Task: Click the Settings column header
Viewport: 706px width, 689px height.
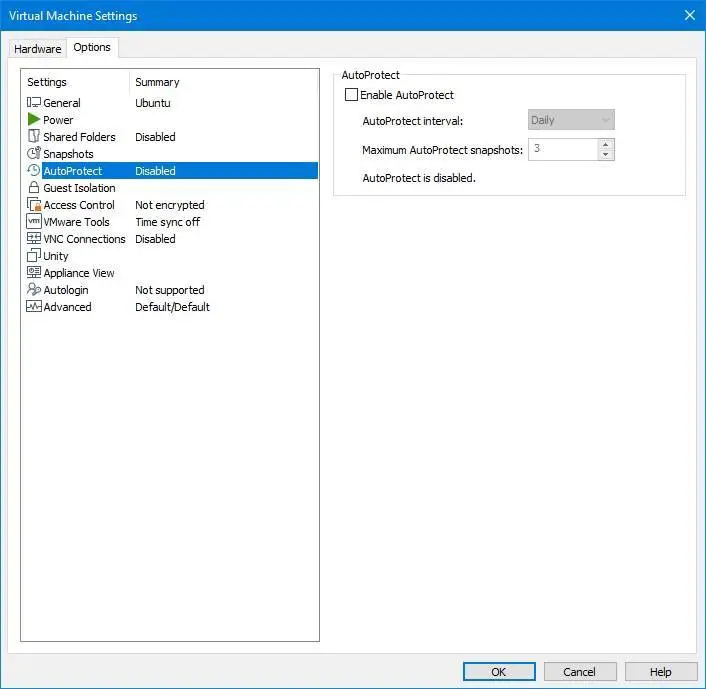Action: tap(47, 82)
